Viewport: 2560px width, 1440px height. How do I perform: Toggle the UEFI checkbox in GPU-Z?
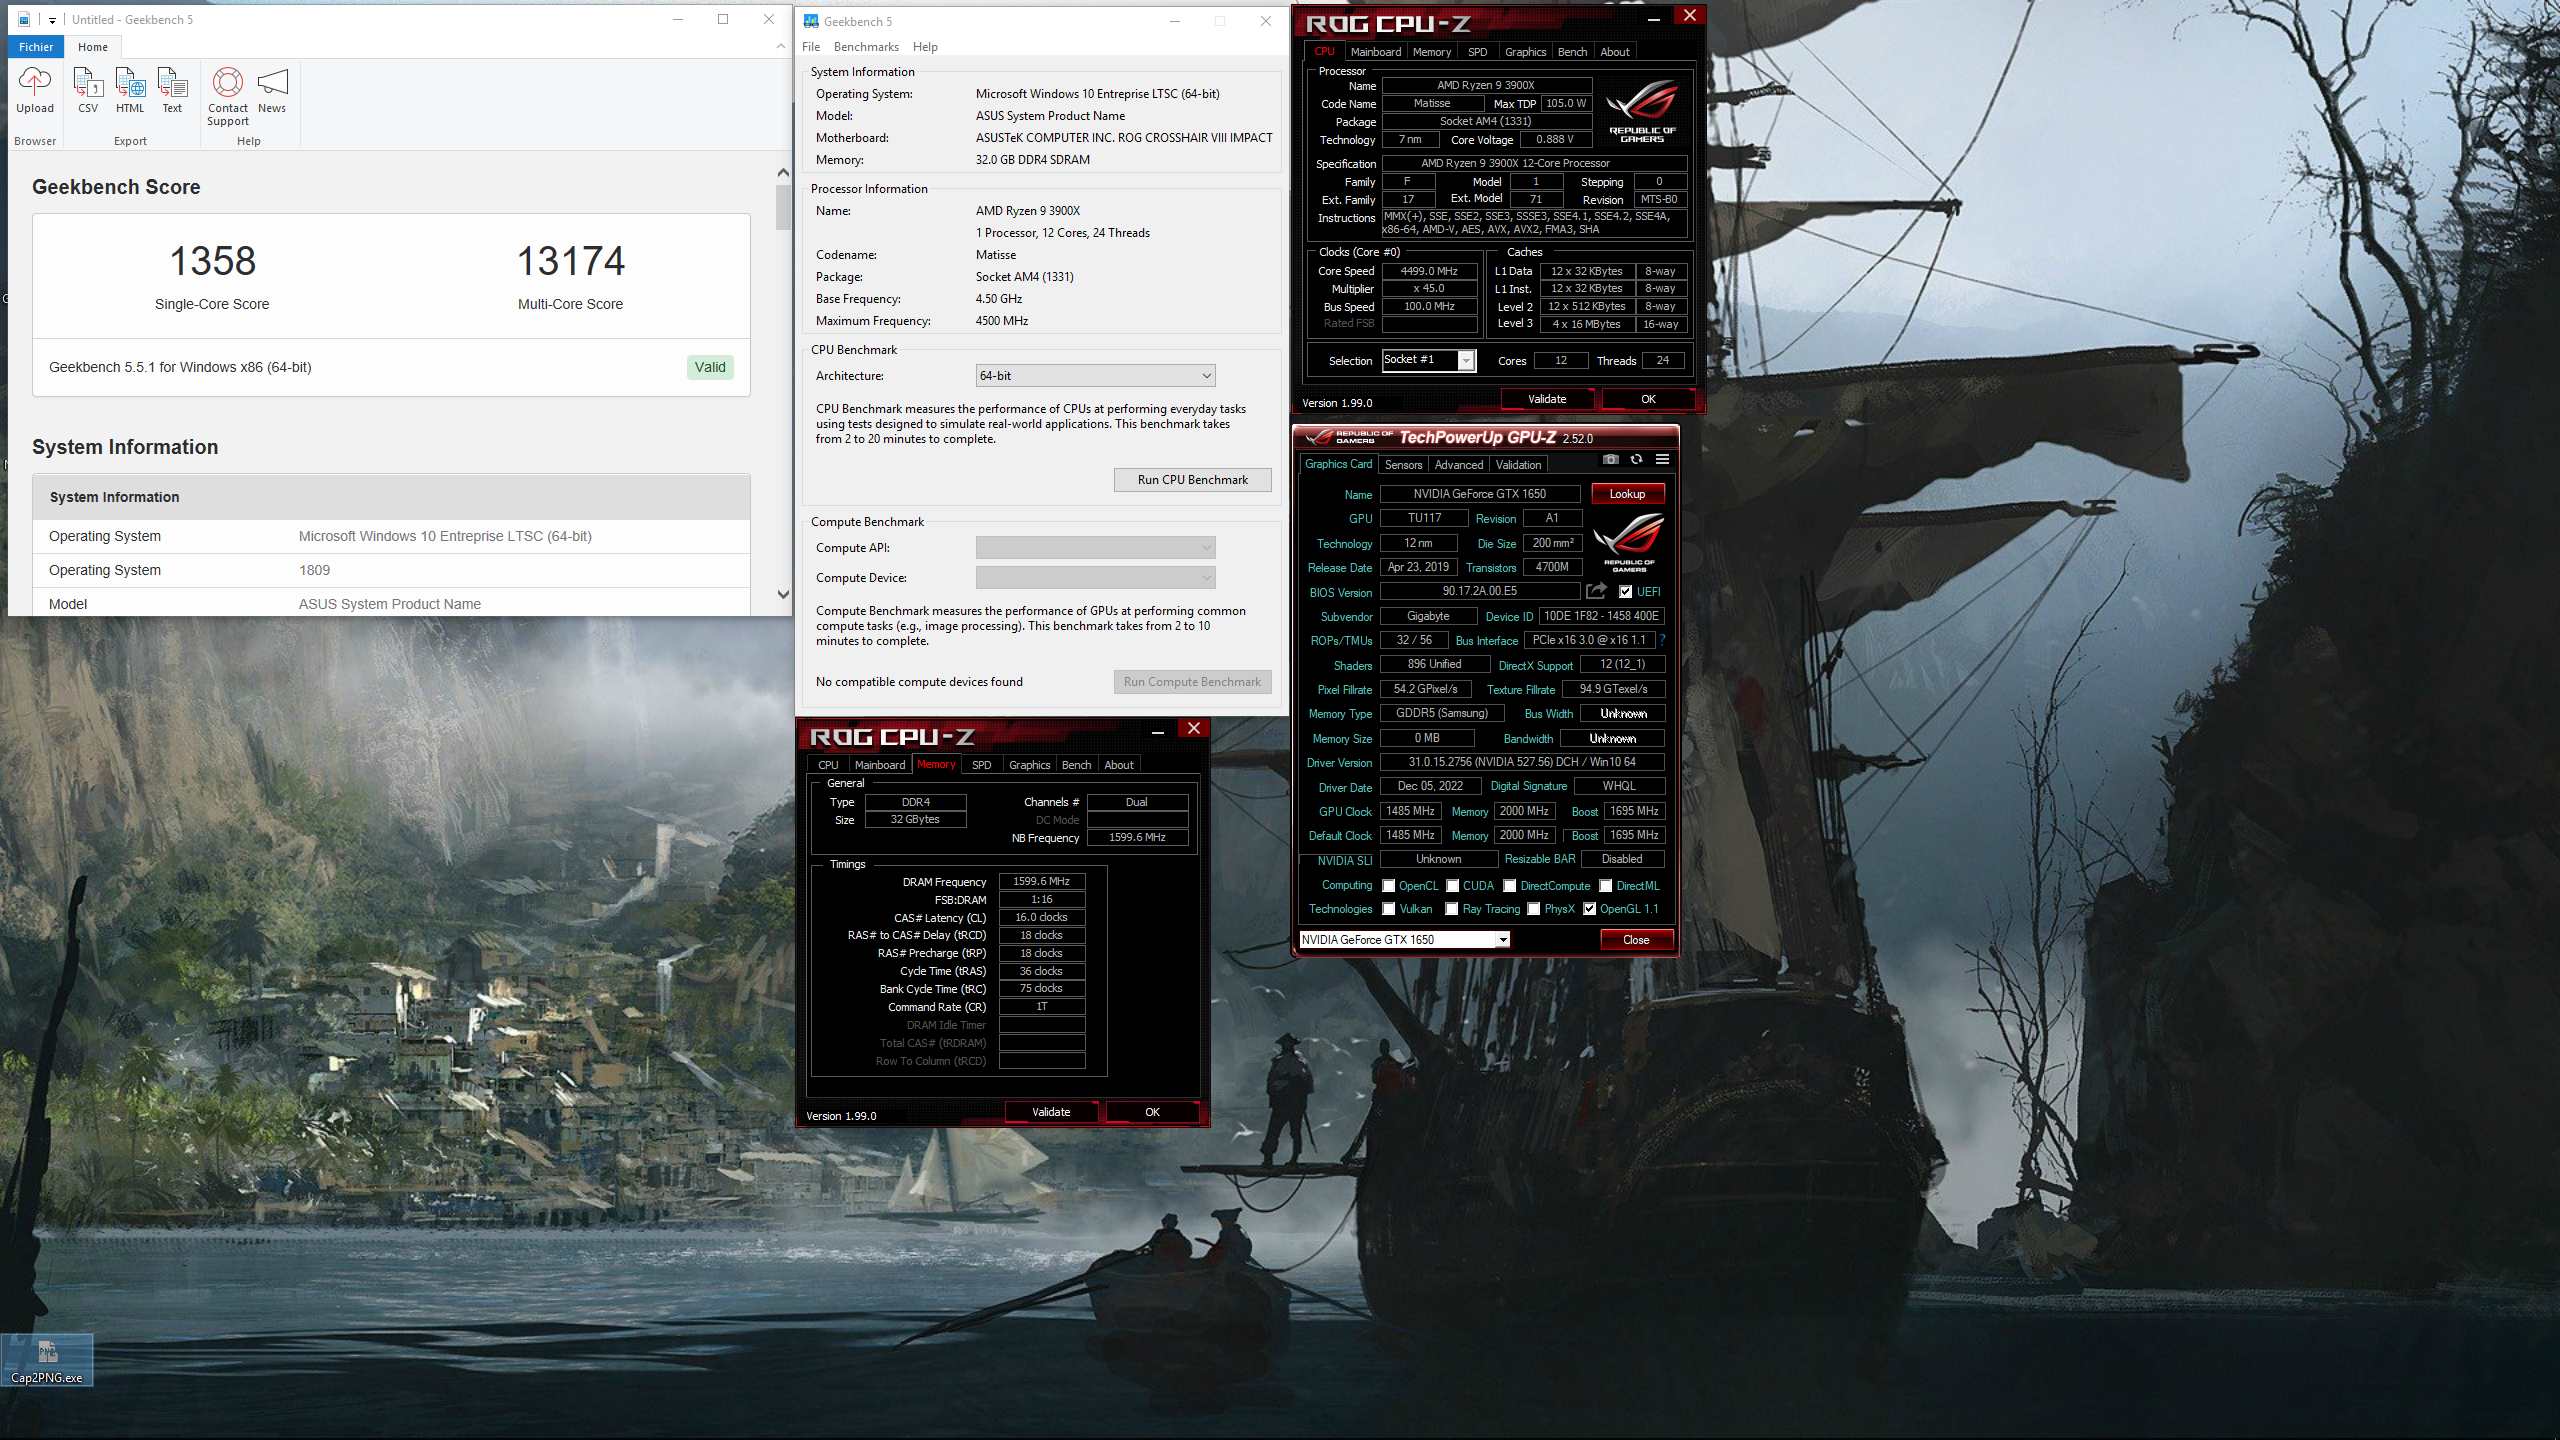(1626, 592)
